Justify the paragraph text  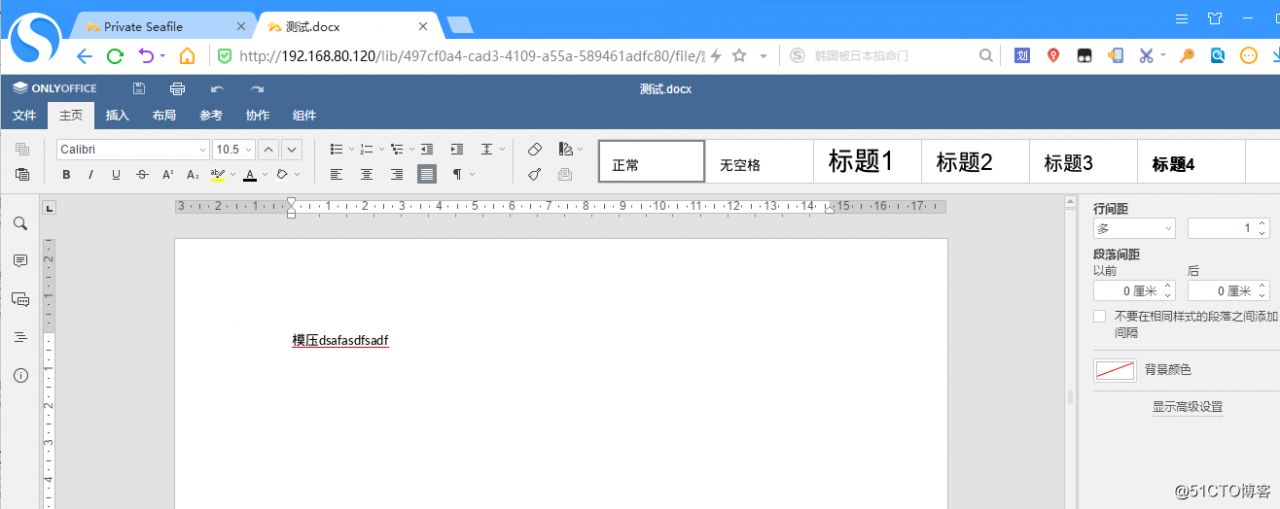pyautogui.click(x=427, y=174)
